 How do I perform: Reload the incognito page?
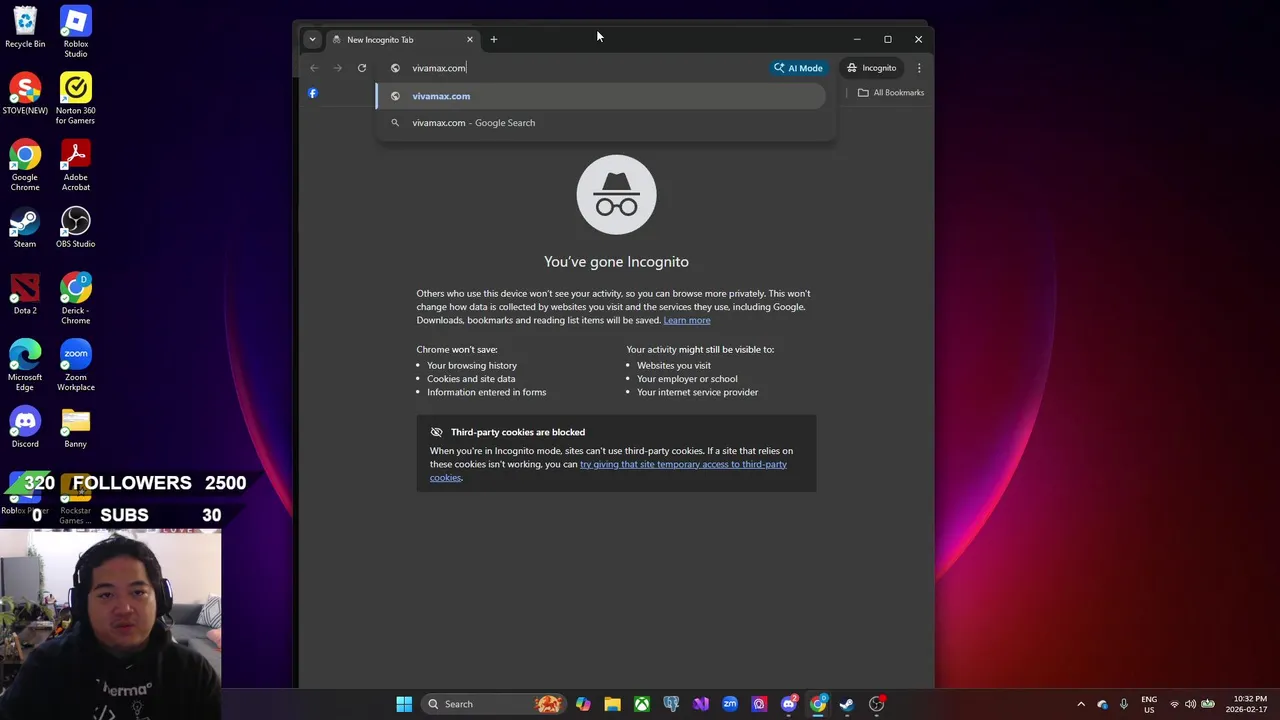[362, 68]
